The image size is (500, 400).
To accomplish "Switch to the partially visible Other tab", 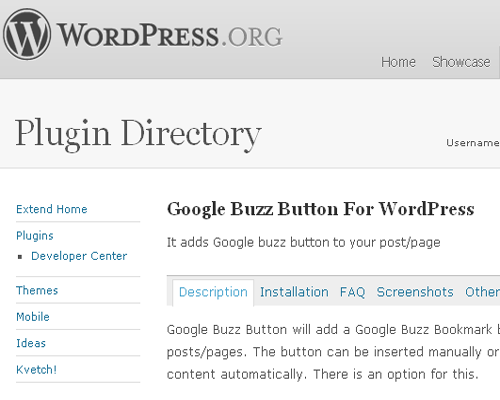I will coord(482,292).
